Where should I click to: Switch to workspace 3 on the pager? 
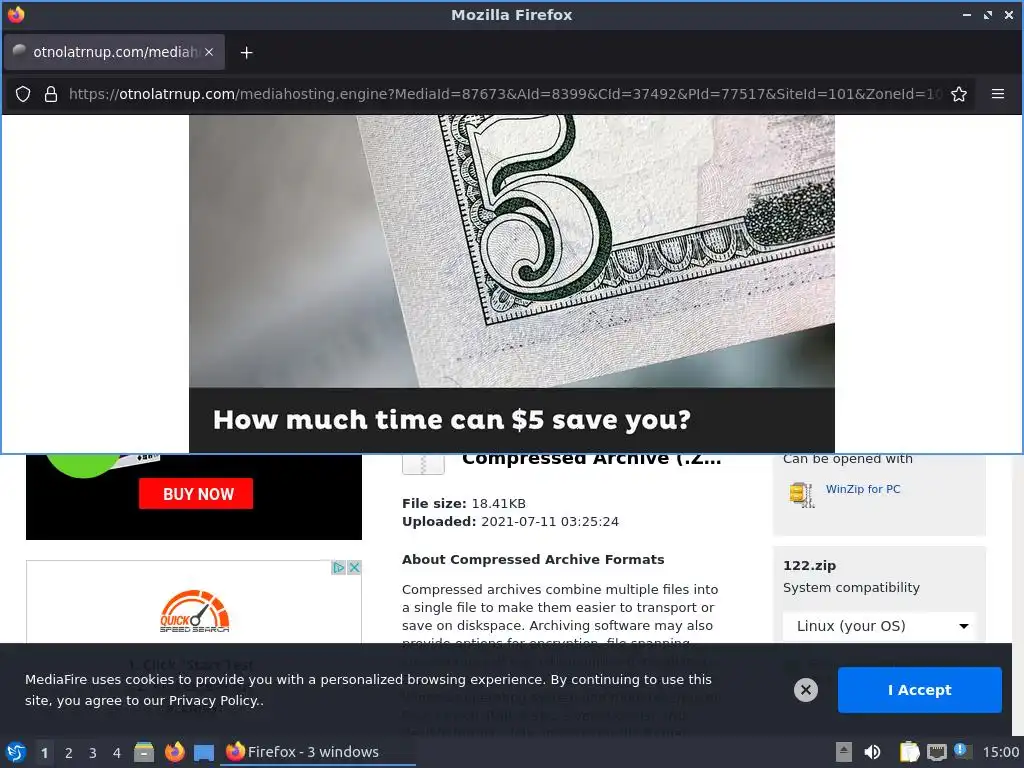tap(93, 753)
